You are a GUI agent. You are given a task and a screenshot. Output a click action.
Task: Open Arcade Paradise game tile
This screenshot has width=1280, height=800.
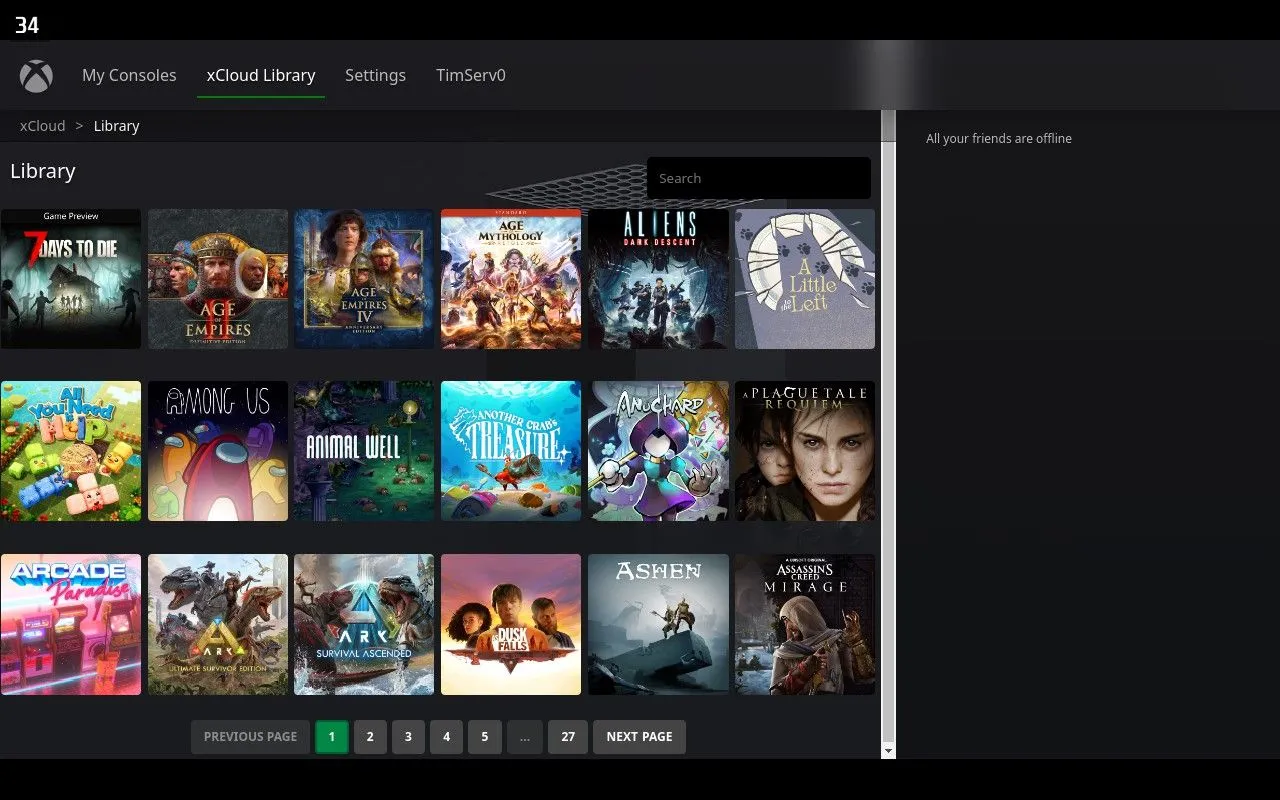71,624
